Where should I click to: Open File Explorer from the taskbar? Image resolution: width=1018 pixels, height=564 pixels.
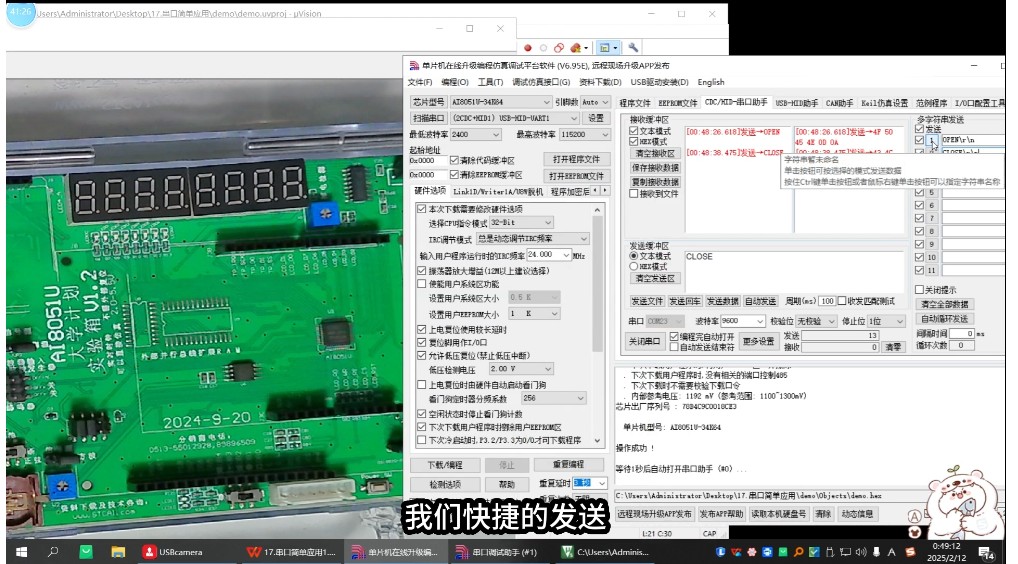118,552
